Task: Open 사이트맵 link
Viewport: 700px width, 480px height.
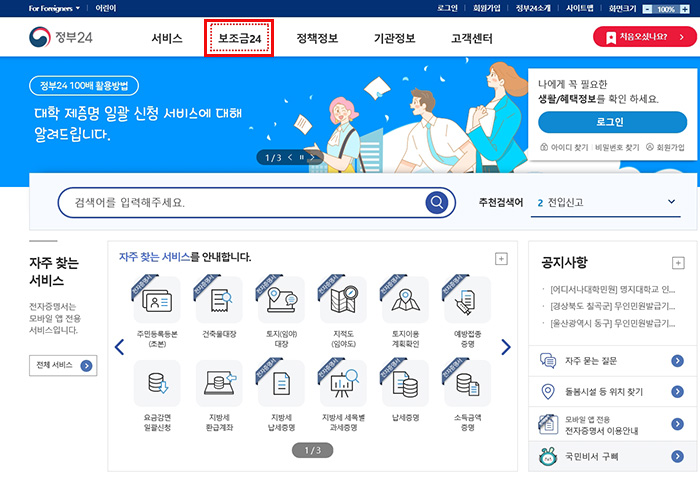Action: [579, 8]
